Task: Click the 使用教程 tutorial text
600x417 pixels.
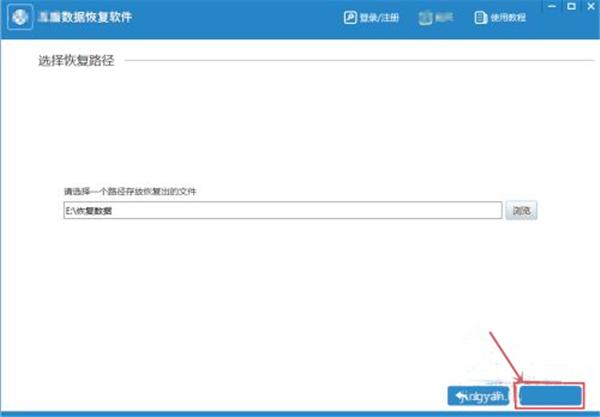Action: pyautogui.click(x=508, y=18)
